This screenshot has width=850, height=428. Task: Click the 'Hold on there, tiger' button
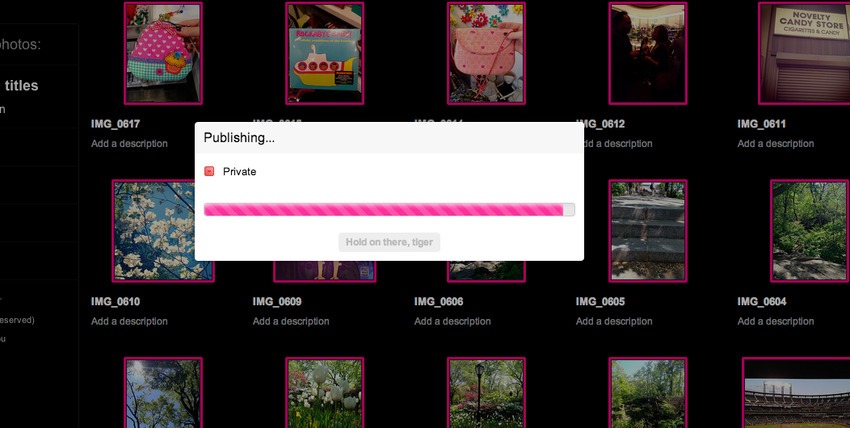coord(389,242)
